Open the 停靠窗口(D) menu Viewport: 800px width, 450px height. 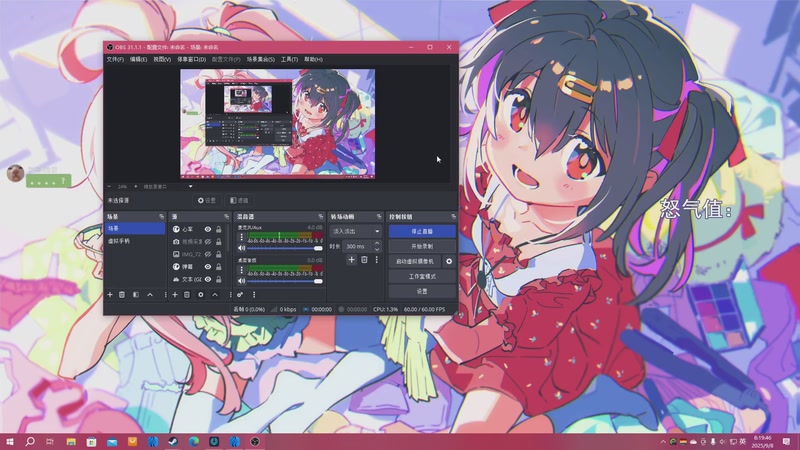192,60
